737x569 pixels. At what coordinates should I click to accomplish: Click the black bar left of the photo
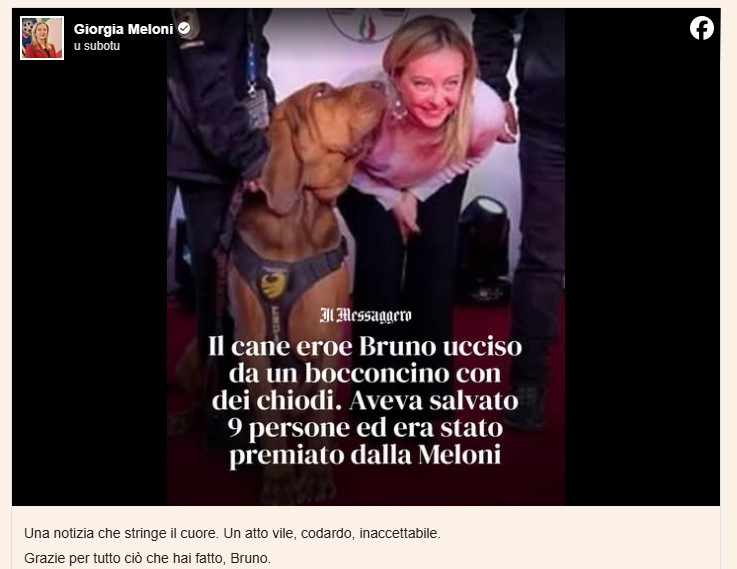89,282
